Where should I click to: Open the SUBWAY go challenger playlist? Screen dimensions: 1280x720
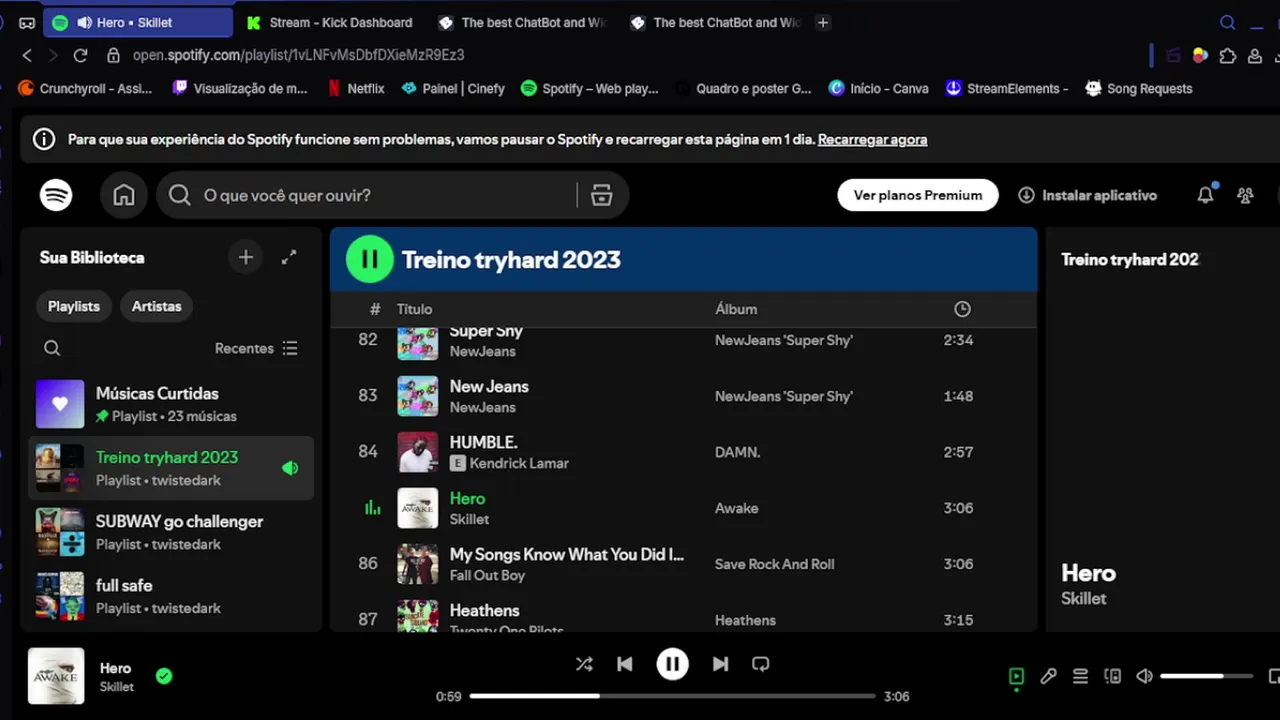[x=171, y=532]
